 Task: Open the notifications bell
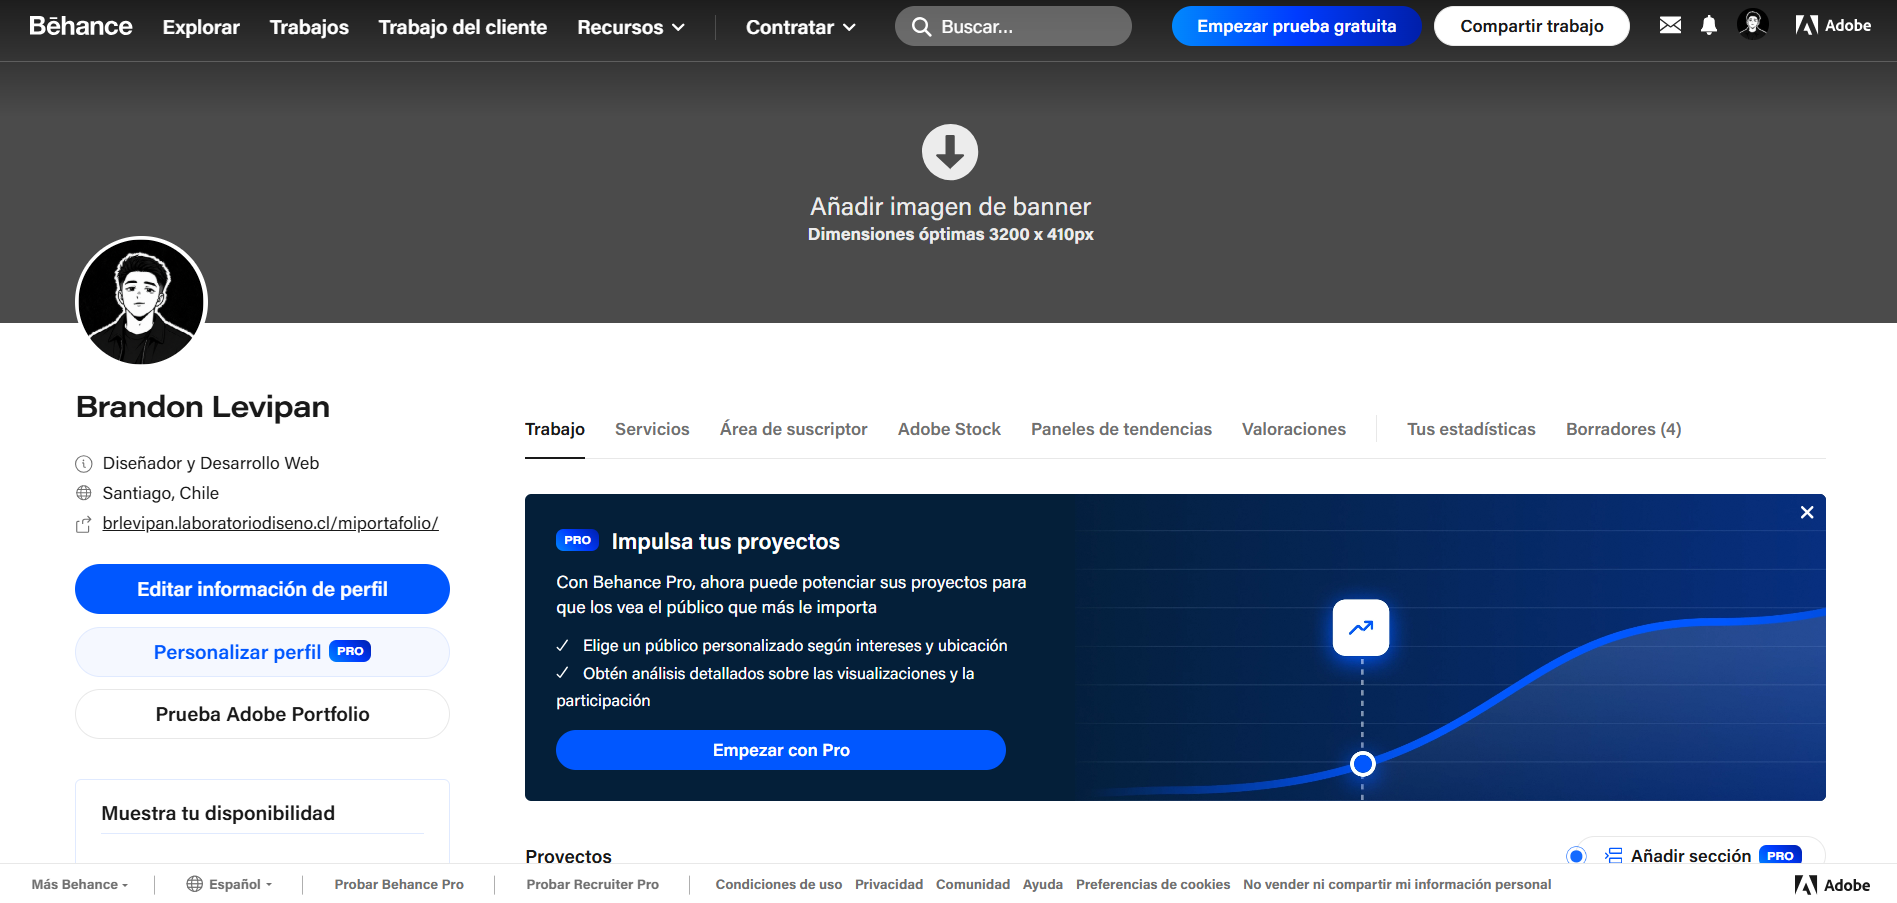(x=1709, y=25)
